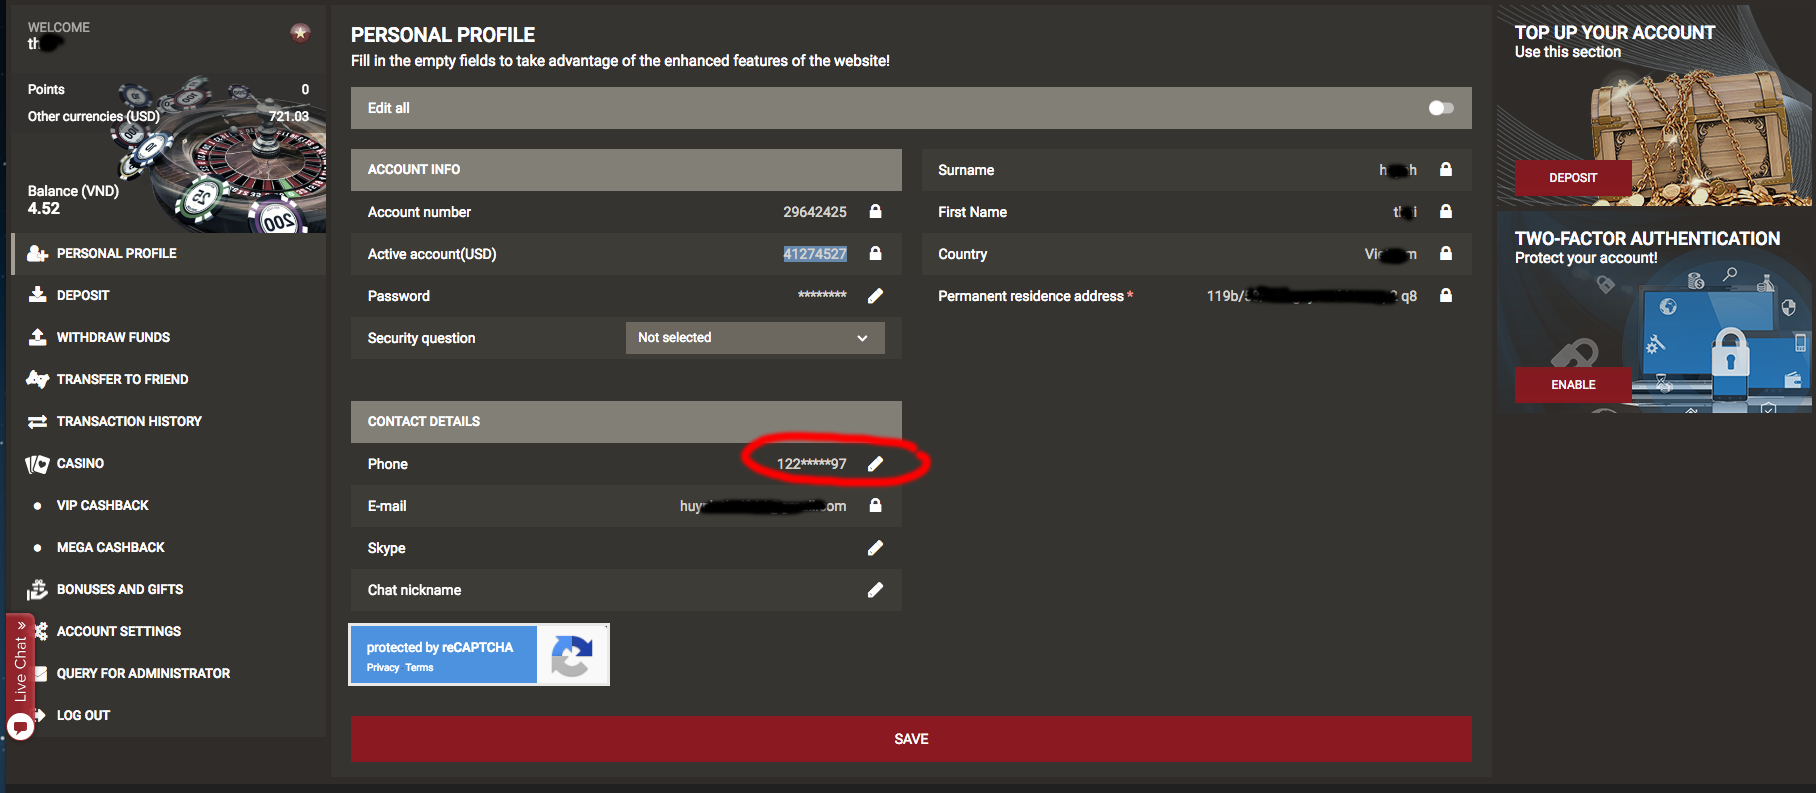Click the lock icon beside Country

tap(1445, 253)
